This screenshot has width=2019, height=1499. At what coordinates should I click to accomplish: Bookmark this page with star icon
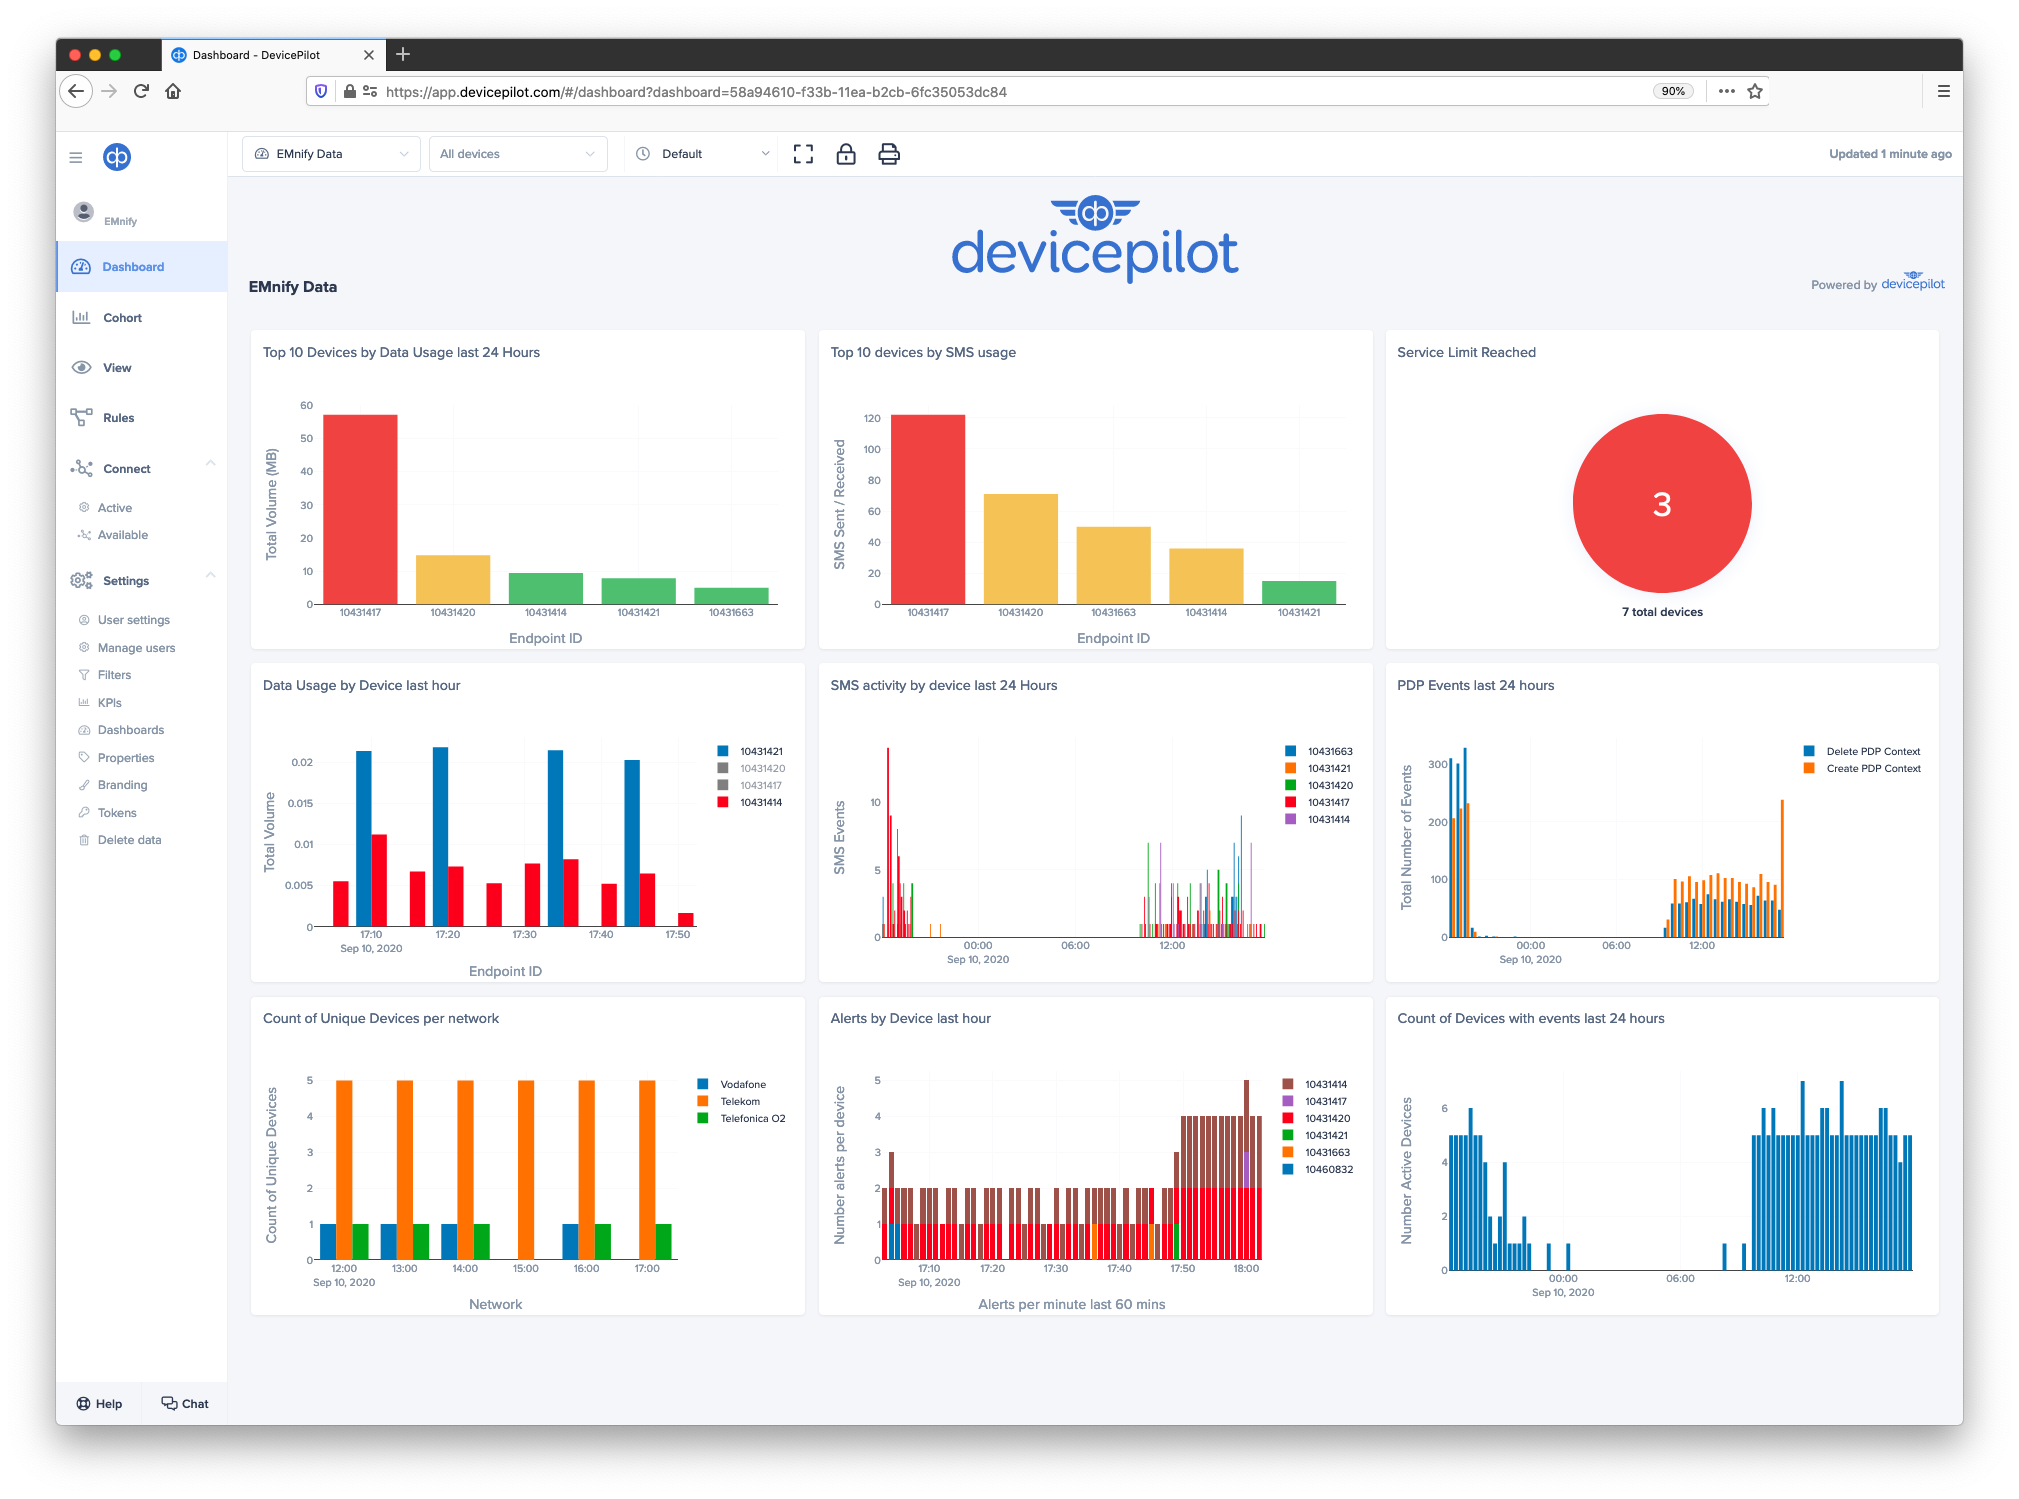[1755, 91]
